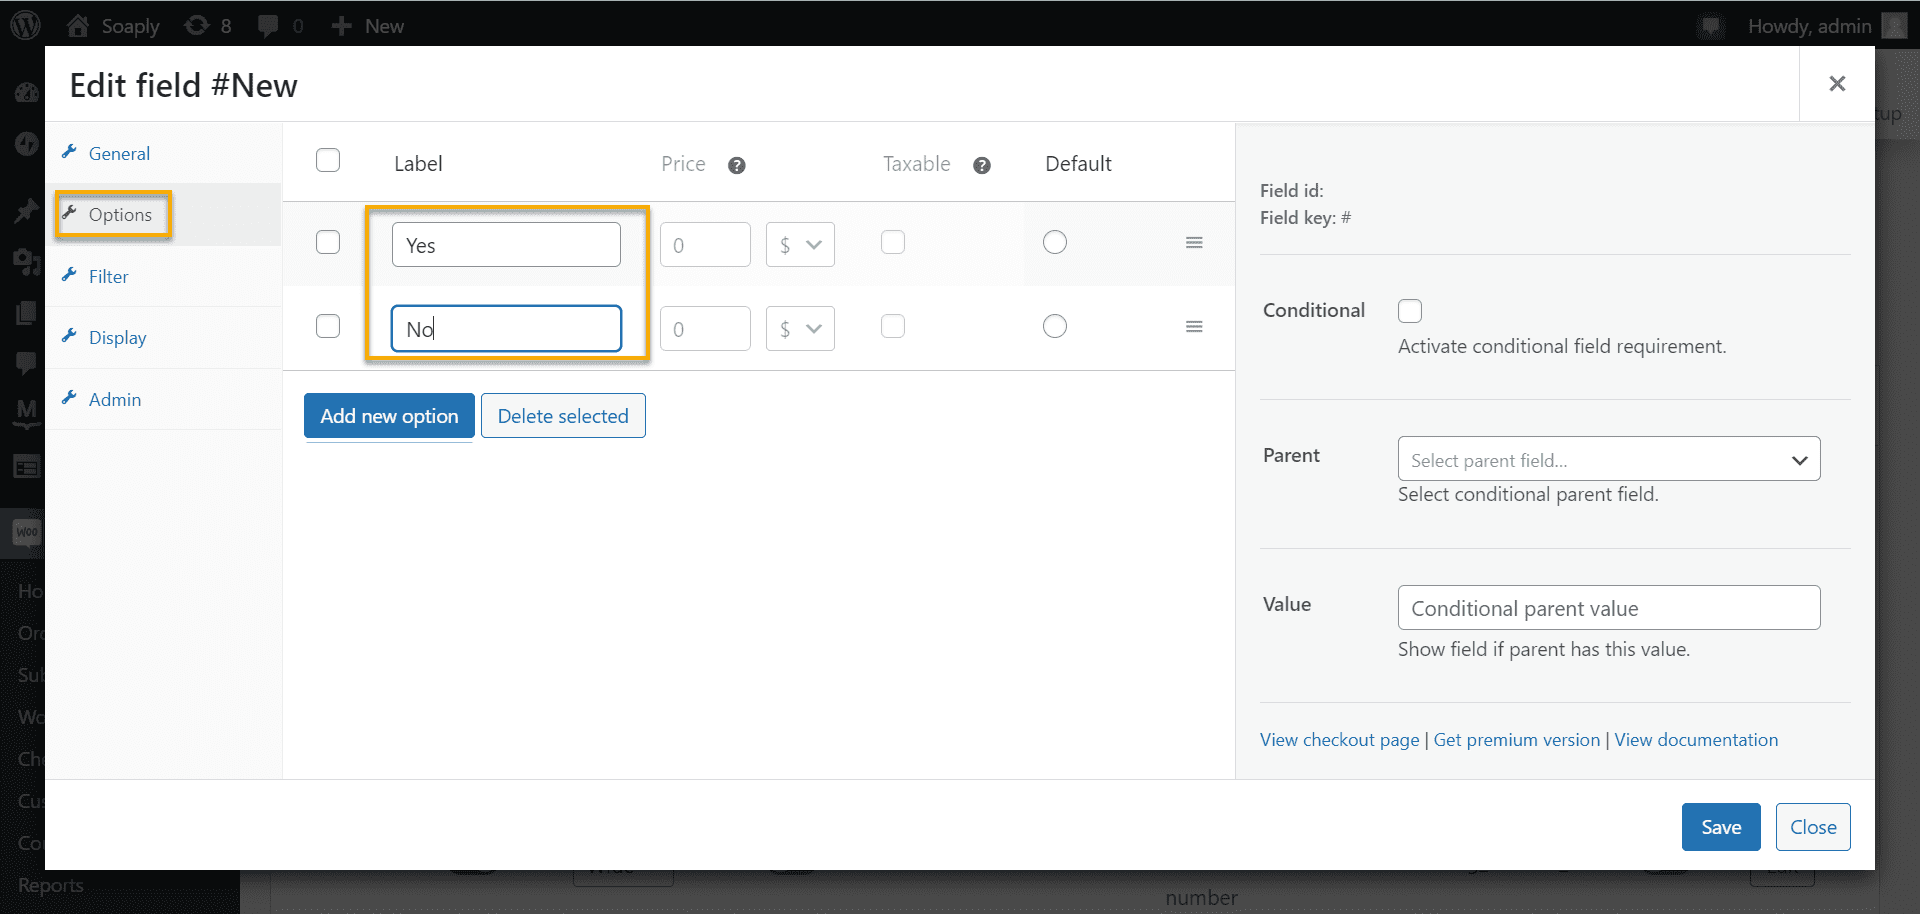The width and height of the screenshot is (1920, 914).
Task: Switch to the Display tab
Action: [x=163, y=338]
